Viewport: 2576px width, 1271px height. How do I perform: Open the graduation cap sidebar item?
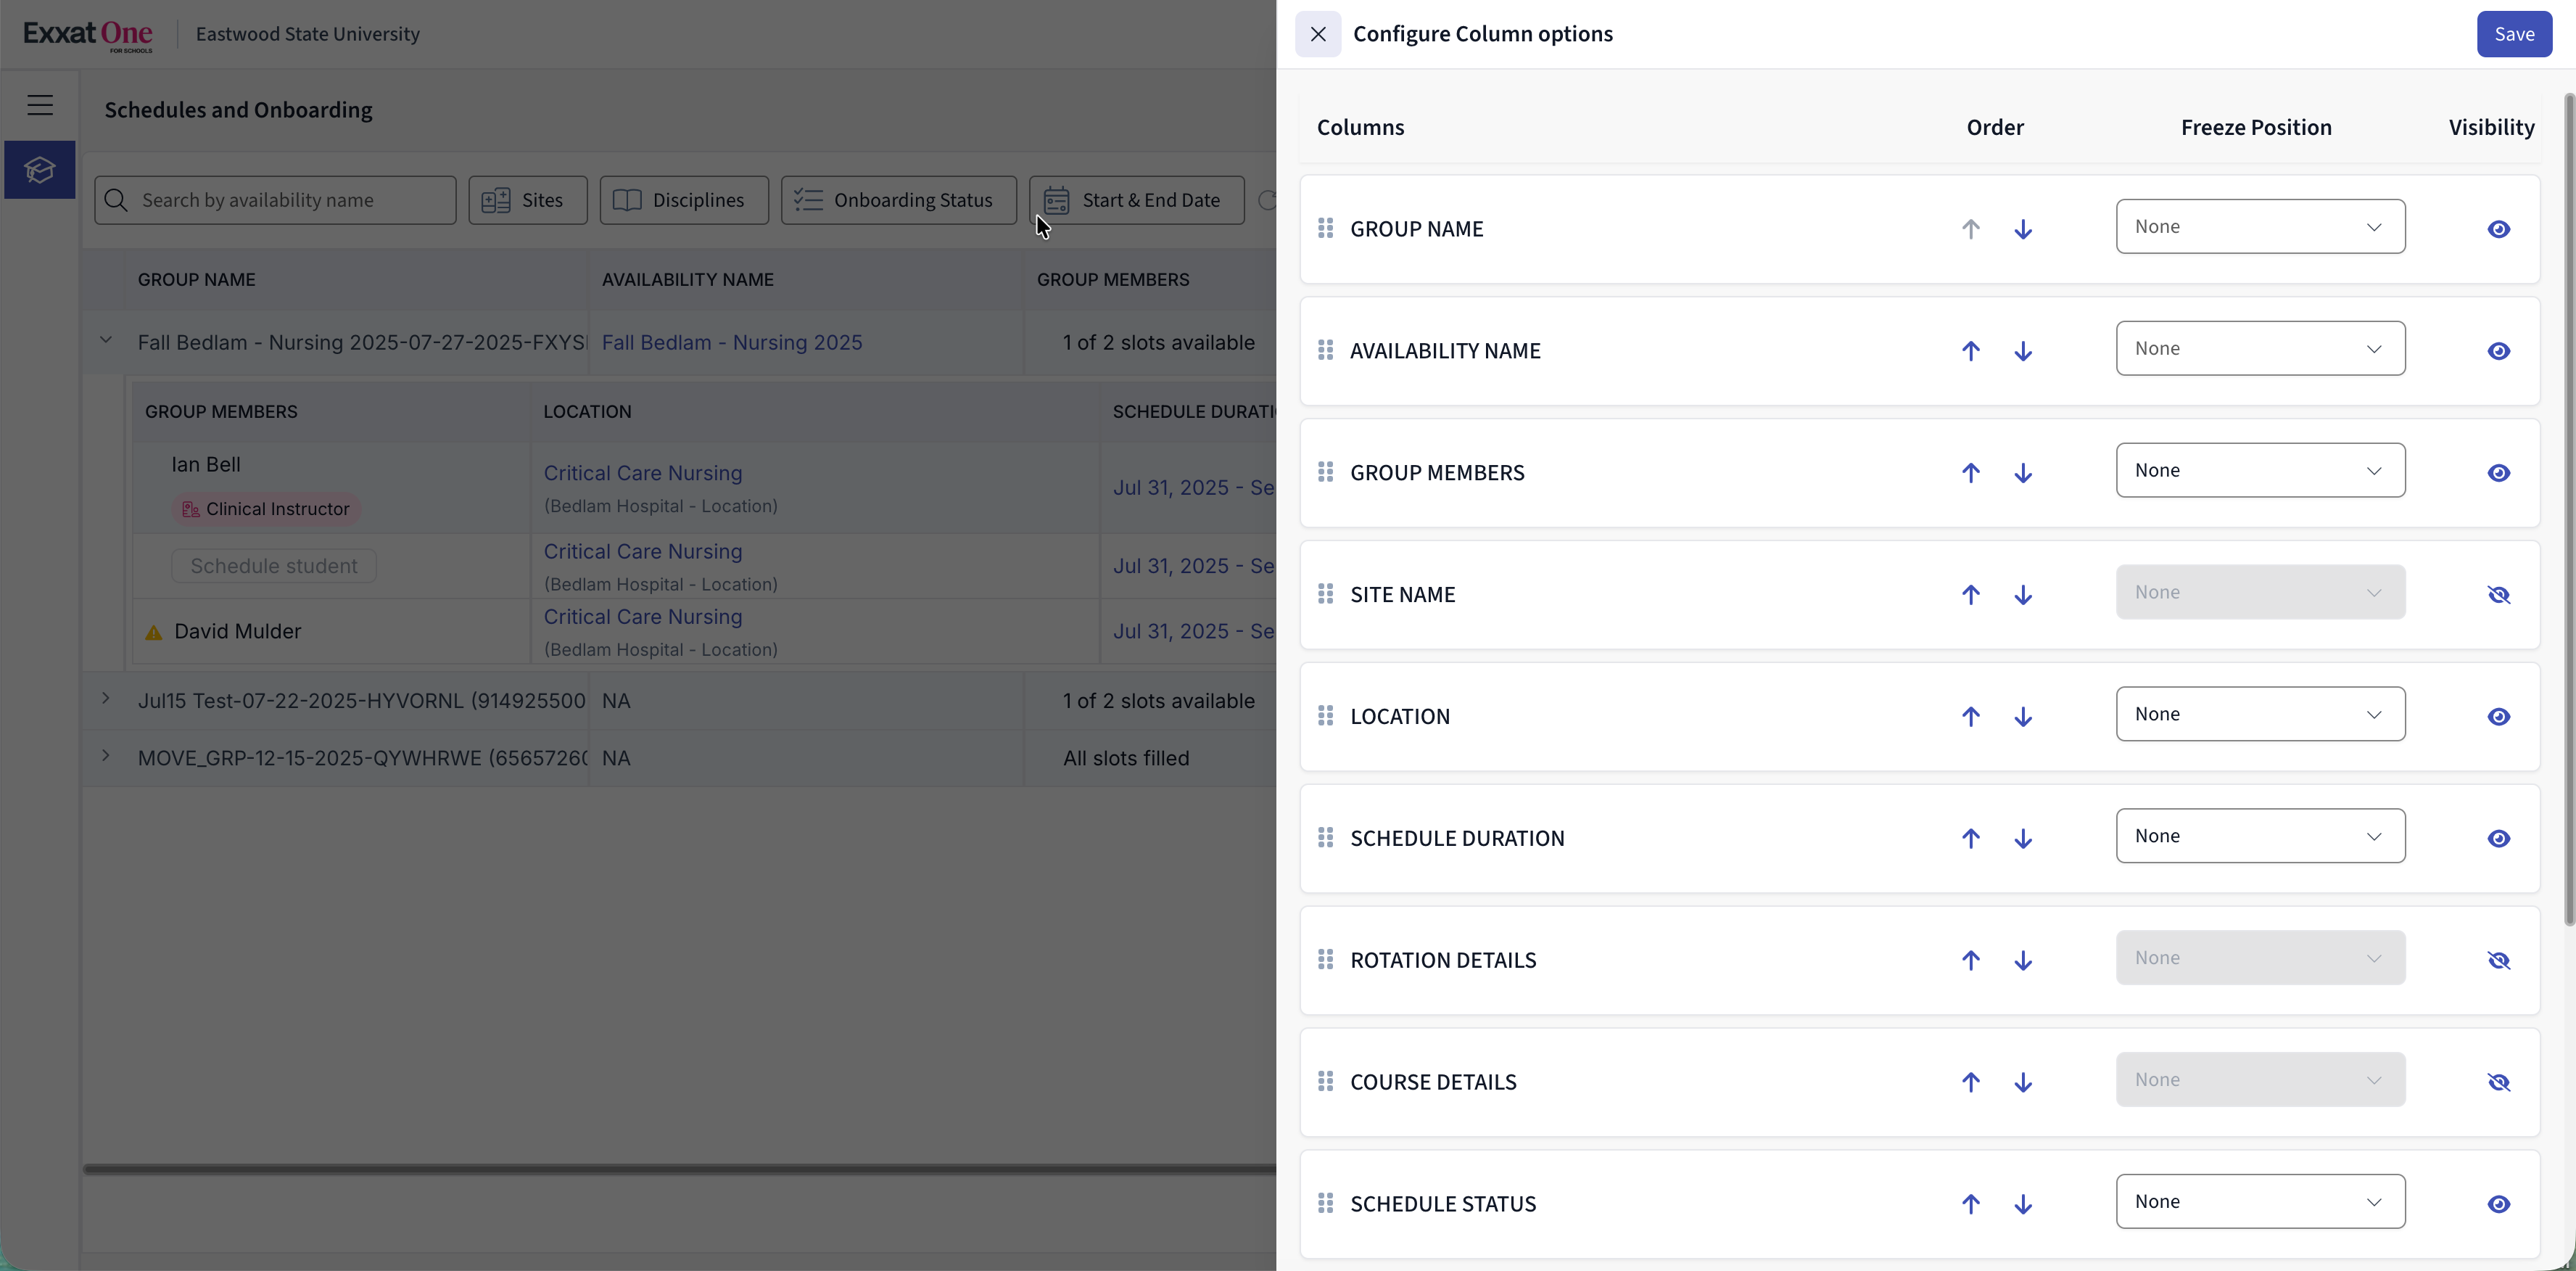[x=40, y=170]
